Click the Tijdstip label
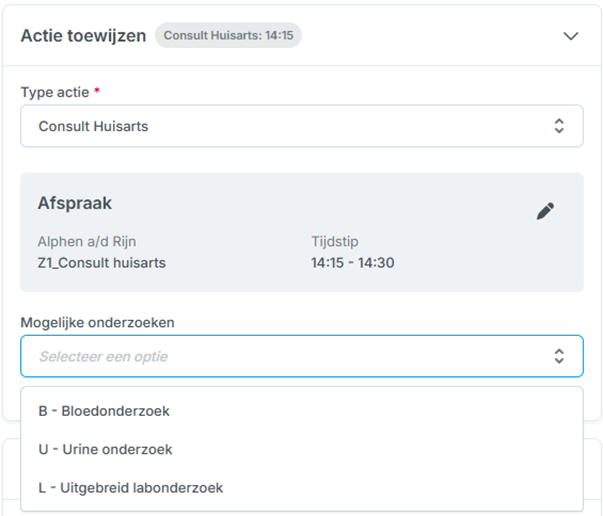Screen dimensions: 603x516 (x=335, y=242)
